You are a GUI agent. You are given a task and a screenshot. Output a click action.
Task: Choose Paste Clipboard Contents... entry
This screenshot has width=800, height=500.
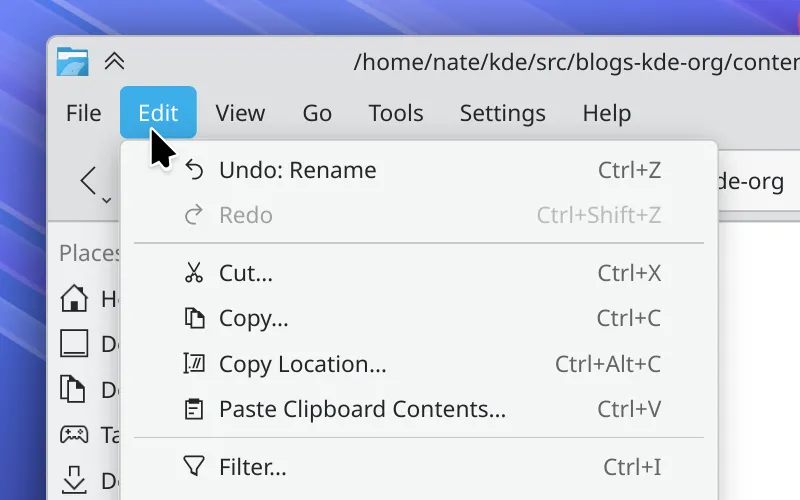(x=362, y=409)
